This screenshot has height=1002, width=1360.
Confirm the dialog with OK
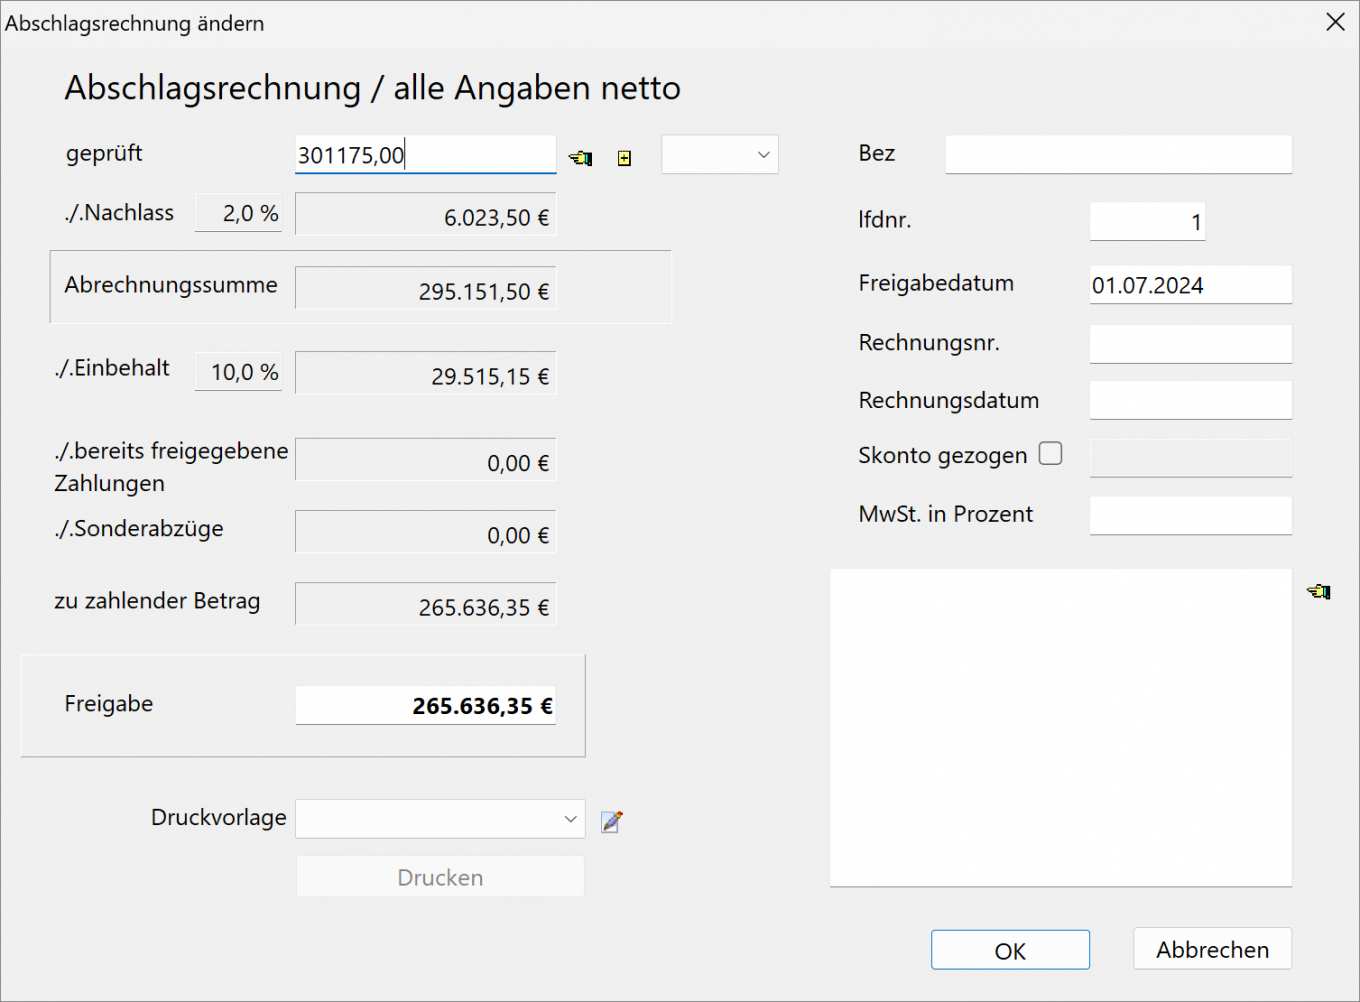coord(1010,950)
